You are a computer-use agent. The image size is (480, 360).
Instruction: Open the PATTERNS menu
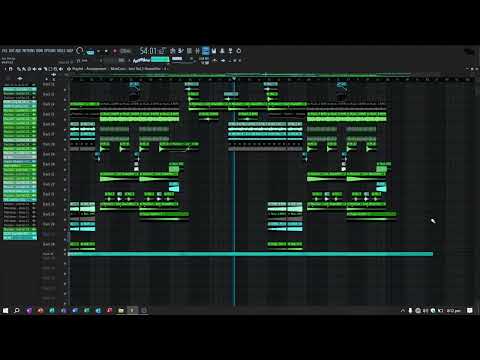(28, 51)
